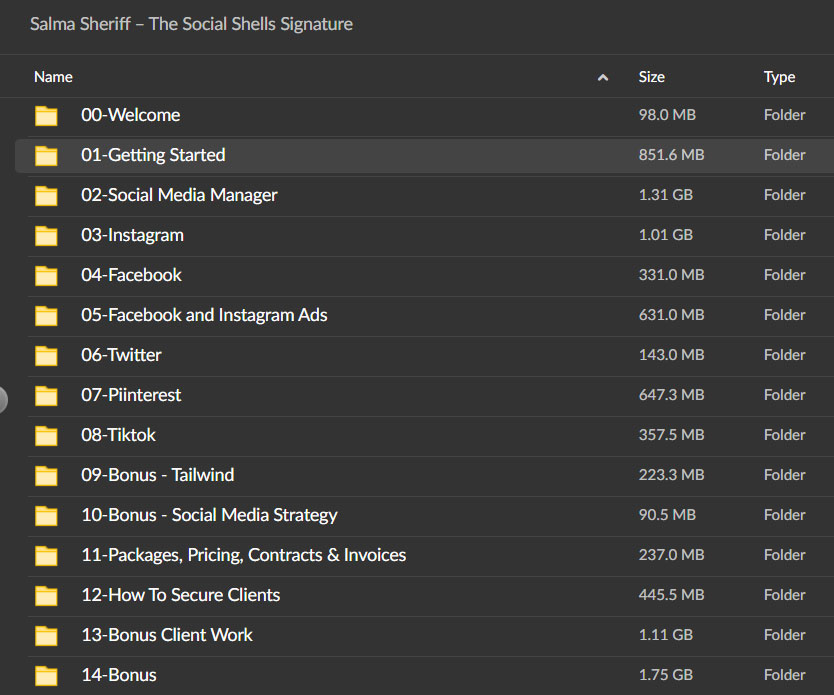Click the 06-Twitter folder icon
Screen dimensions: 834x695
(x=46, y=355)
